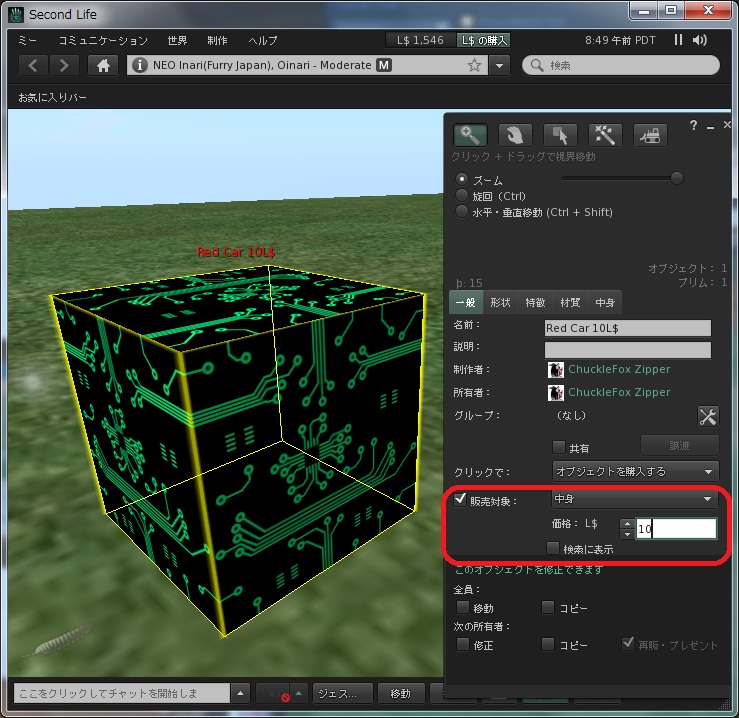Image resolution: width=739 pixels, height=718 pixels.
Task: Click the L$ の購入 buy button
Action: (484, 41)
